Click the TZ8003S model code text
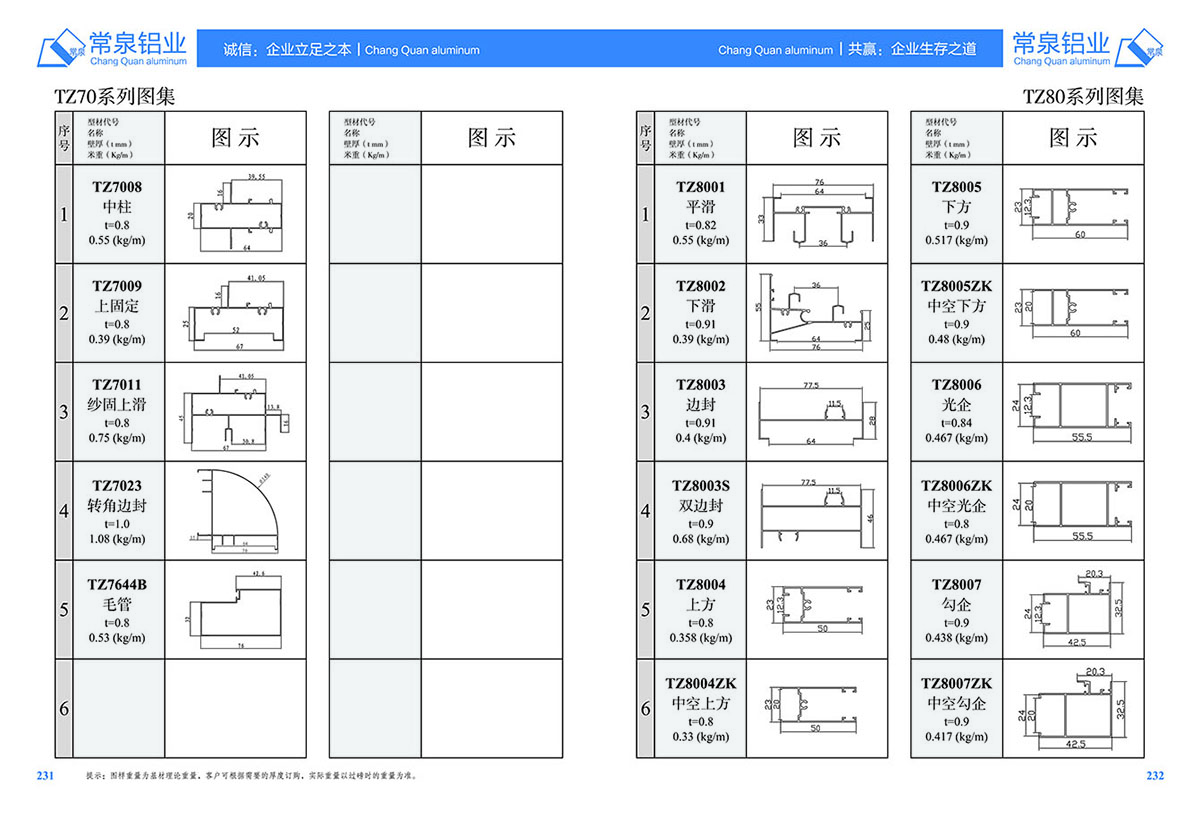This screenshot has height=816, width=1200. click(x=701, y=486)
